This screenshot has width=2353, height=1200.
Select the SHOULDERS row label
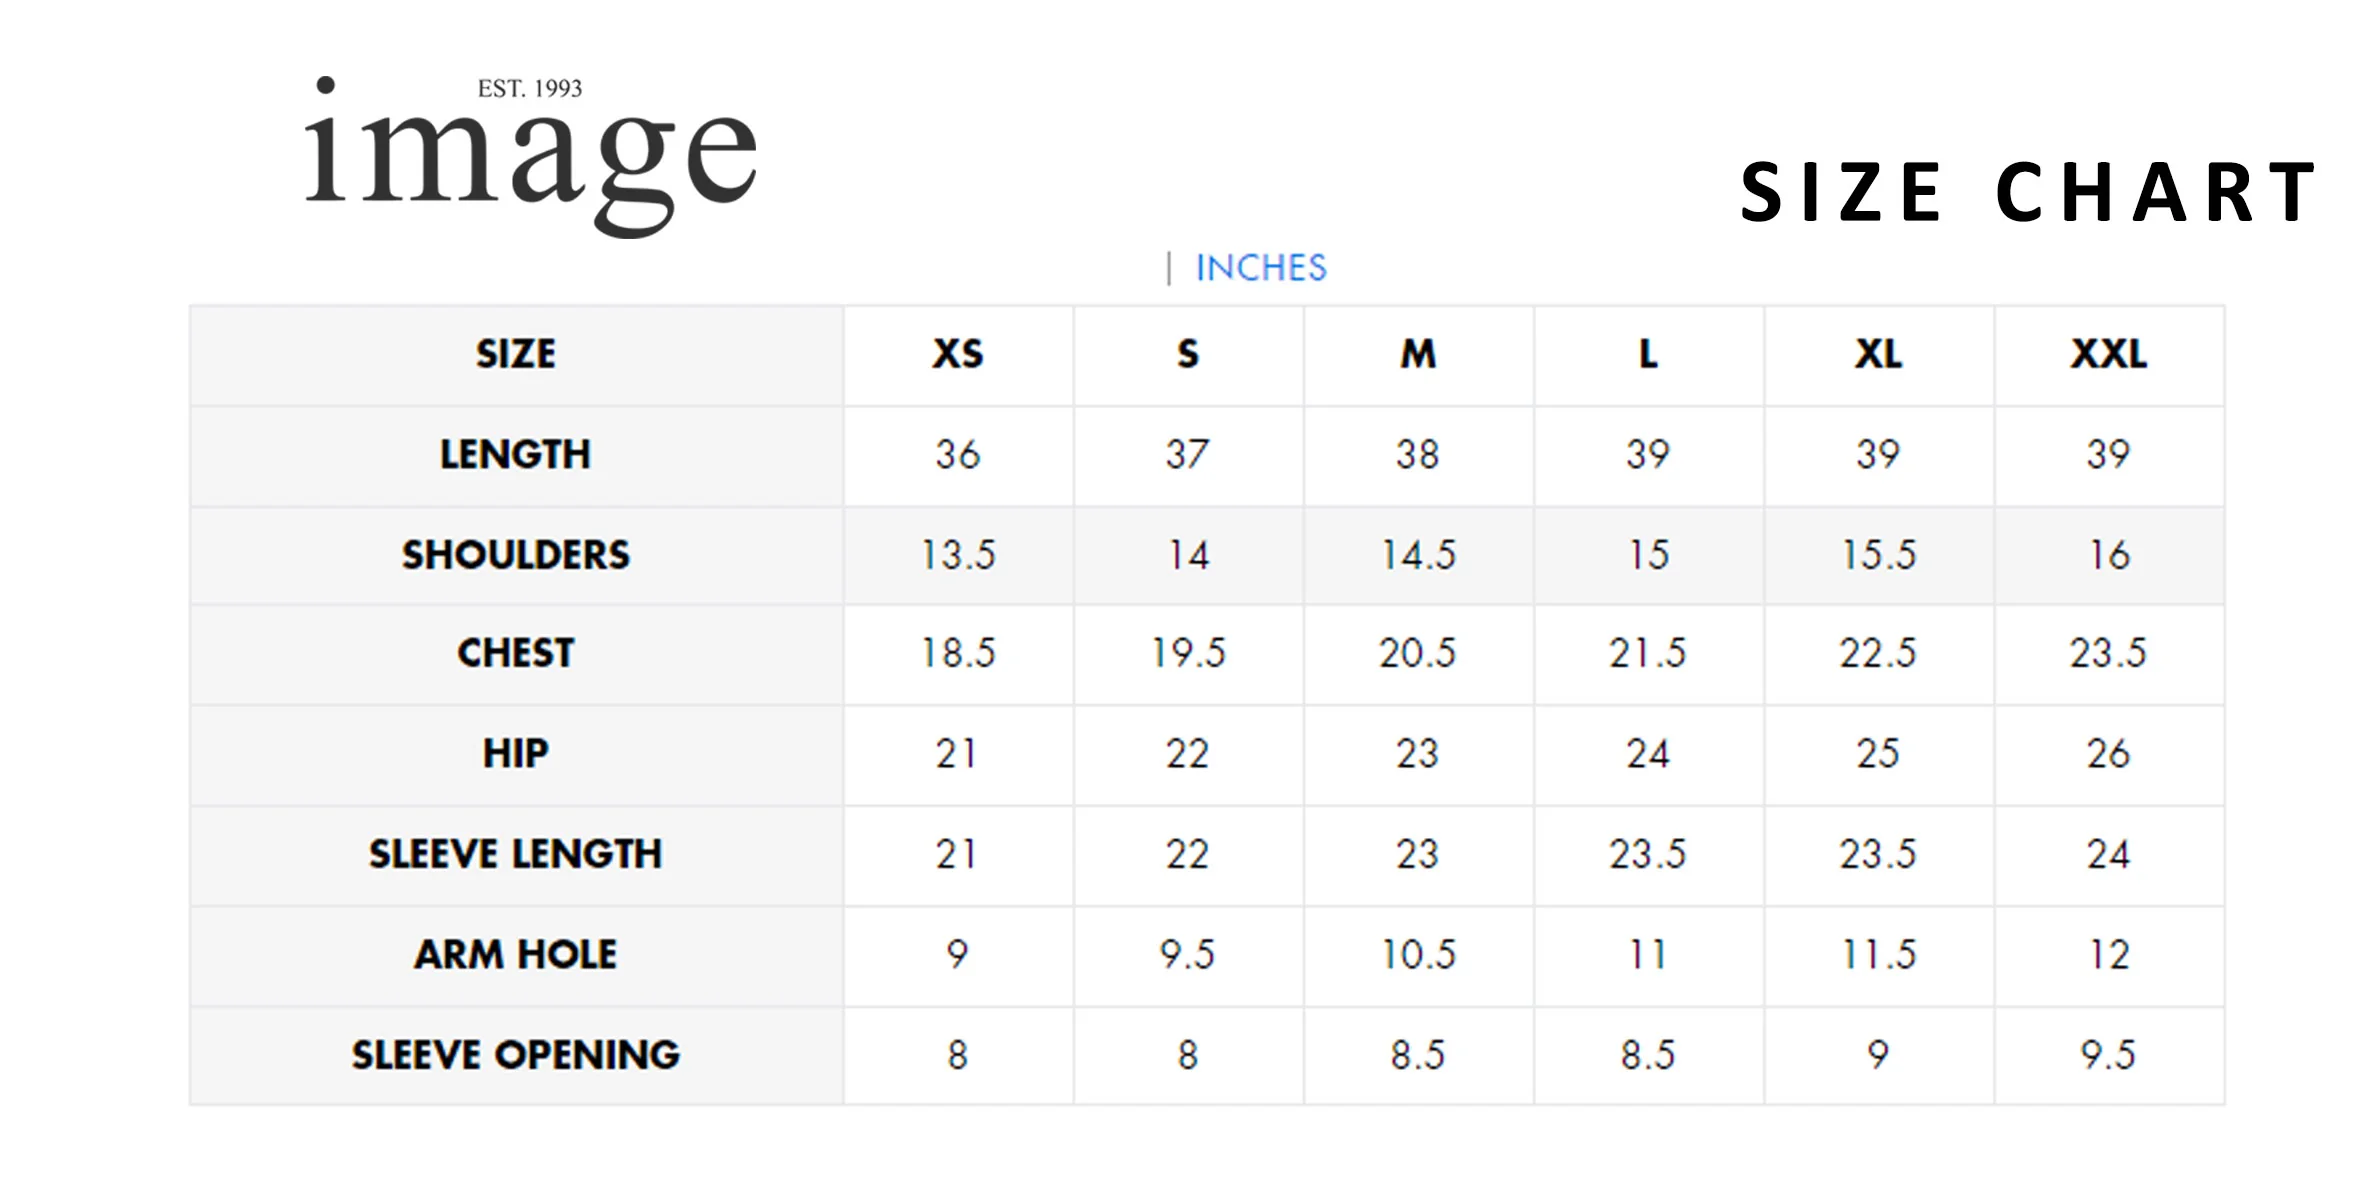(515, 555)
